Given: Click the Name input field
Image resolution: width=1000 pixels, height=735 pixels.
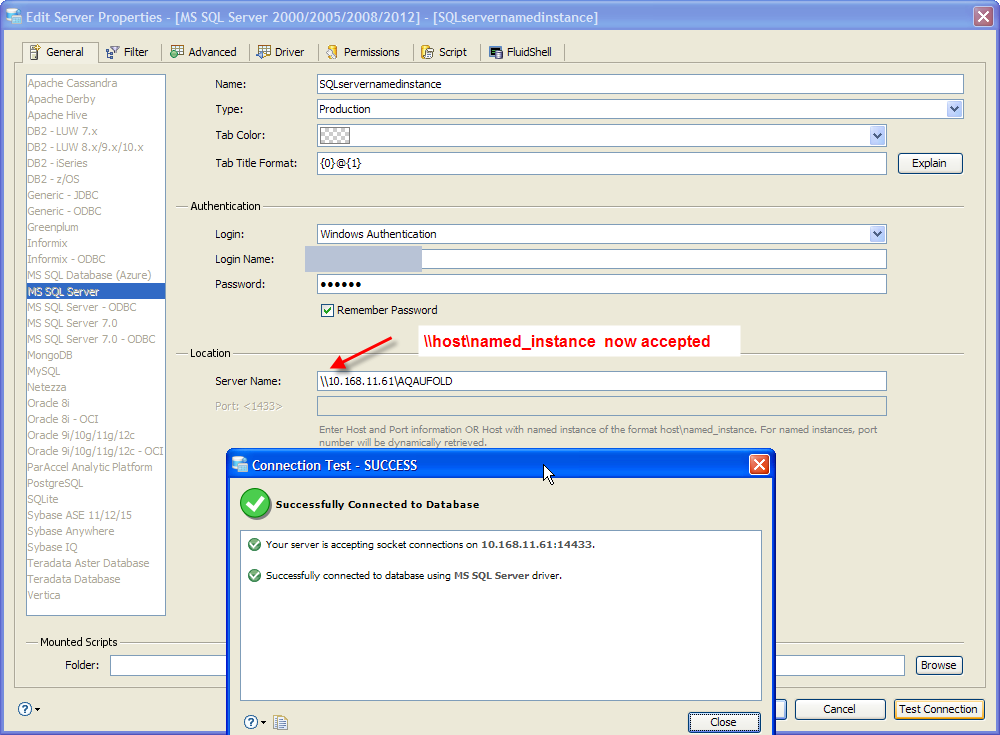Looking at the screenshot, I should tap(640, 84).
